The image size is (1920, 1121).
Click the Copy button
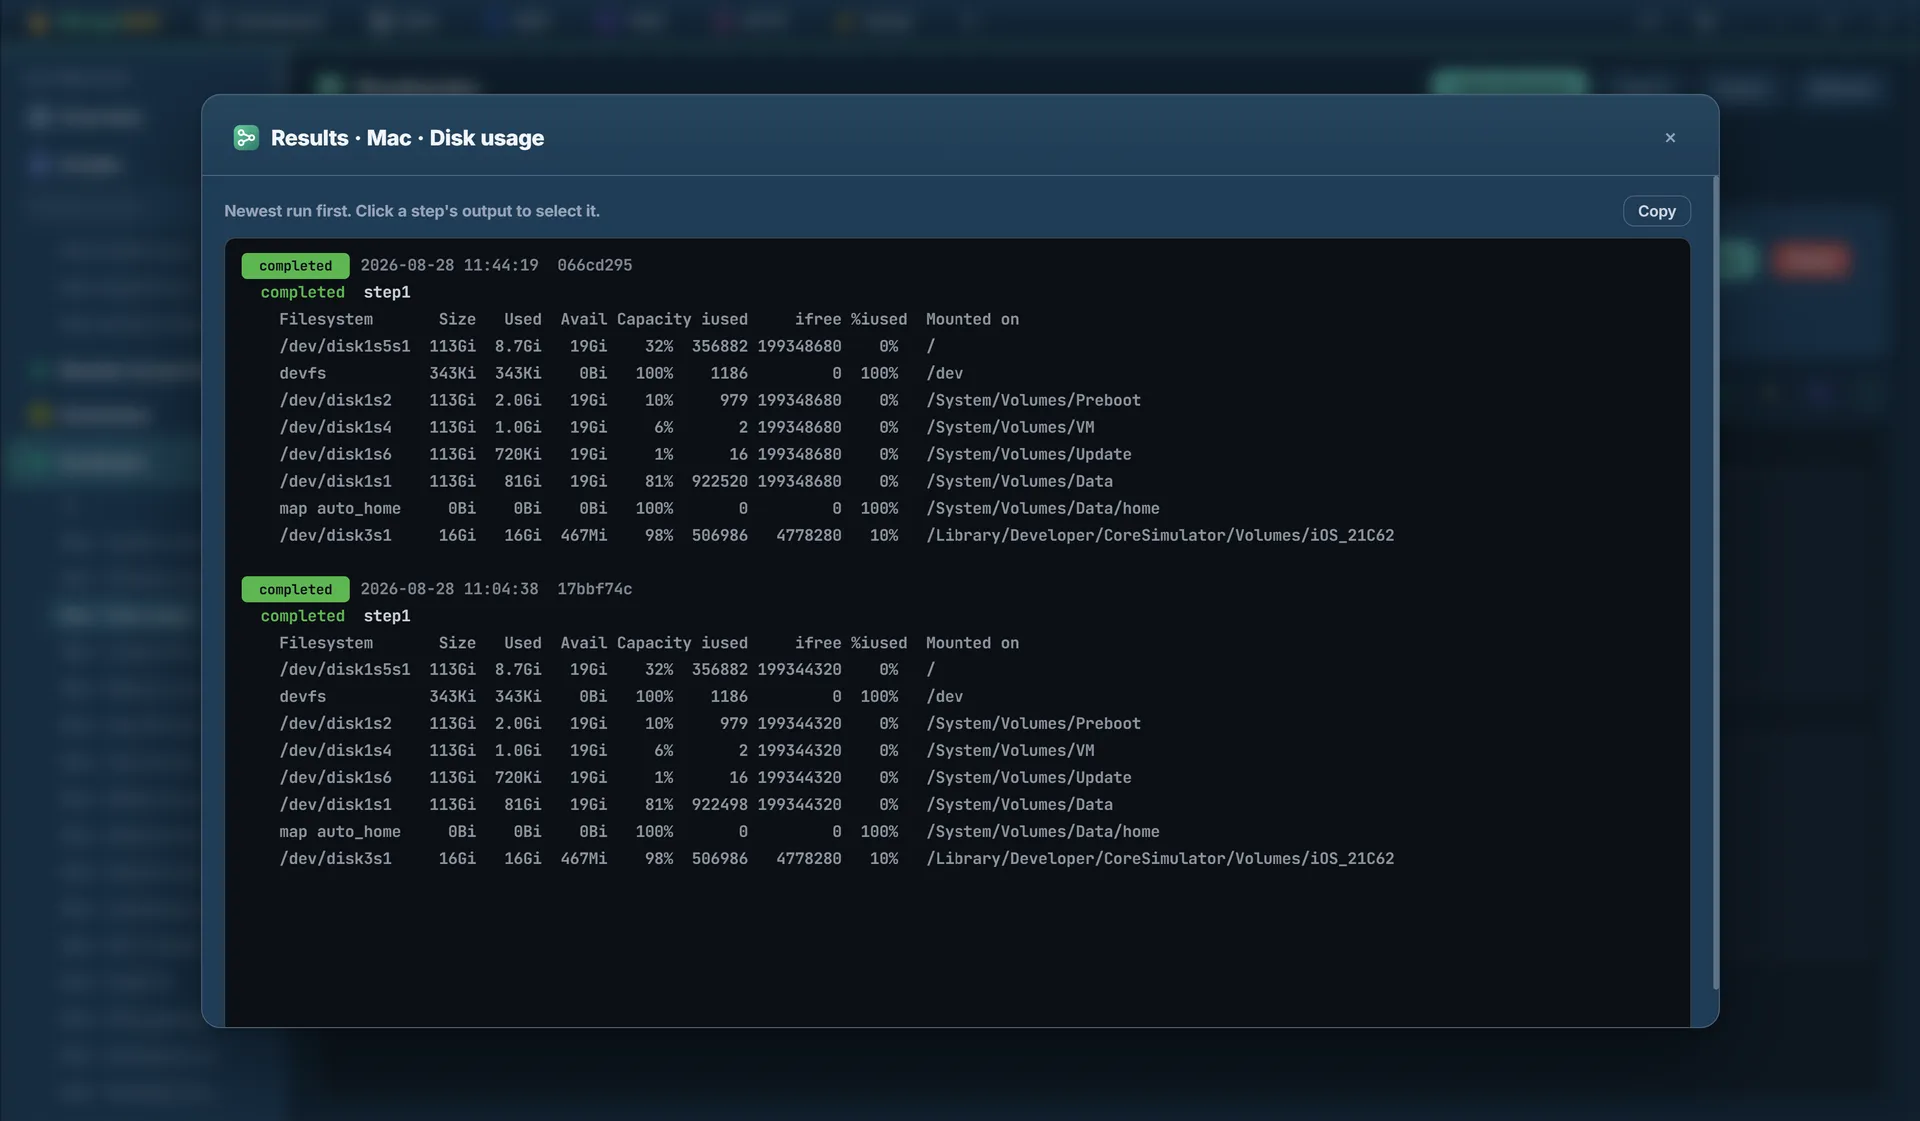click(1656, 211)
